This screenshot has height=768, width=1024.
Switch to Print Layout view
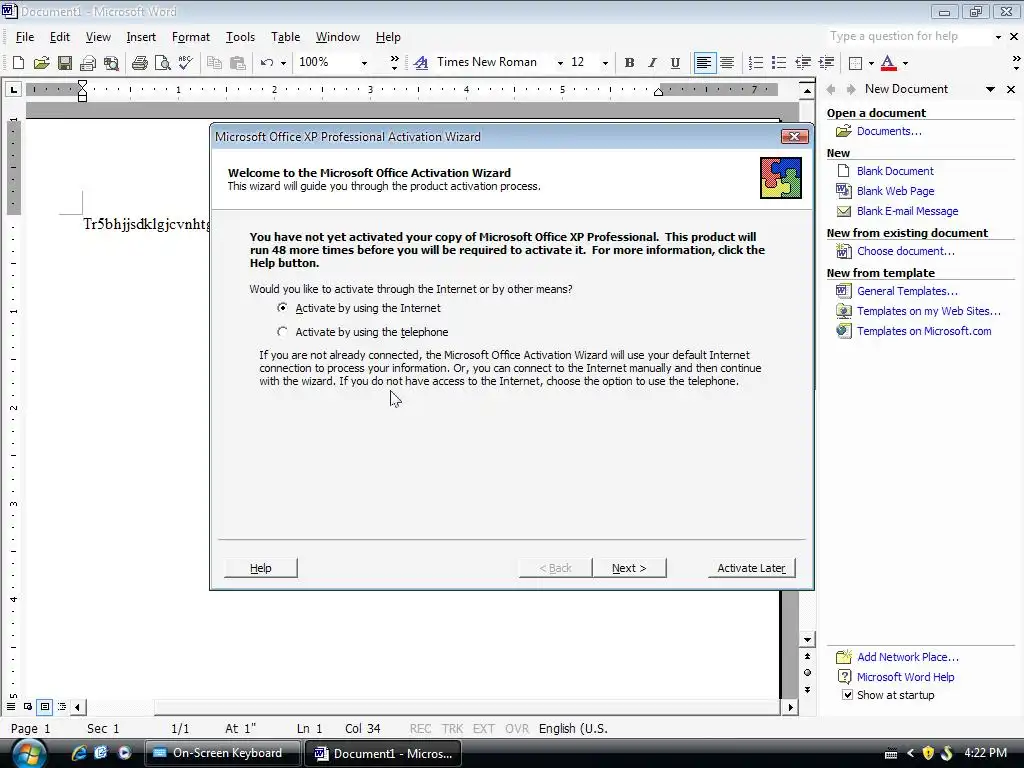(x=44, y=707)
